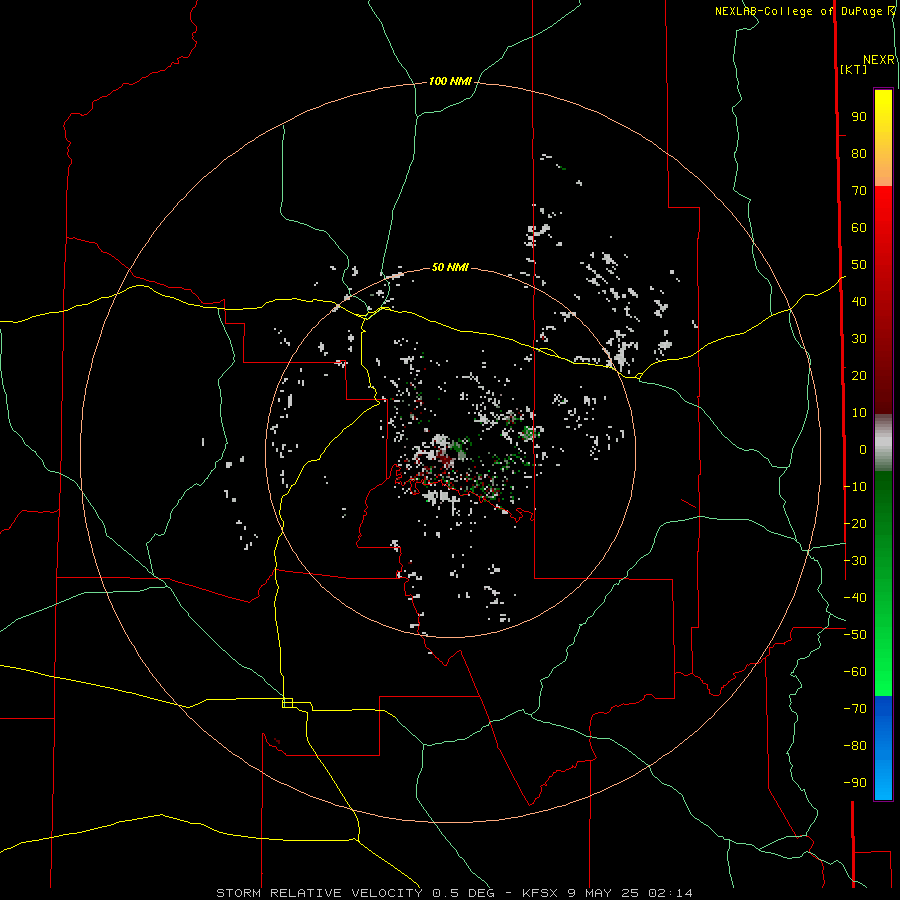900x900 pixels.
Task: Click the "-60" value on velocity scale
Action: coord(855,672)
